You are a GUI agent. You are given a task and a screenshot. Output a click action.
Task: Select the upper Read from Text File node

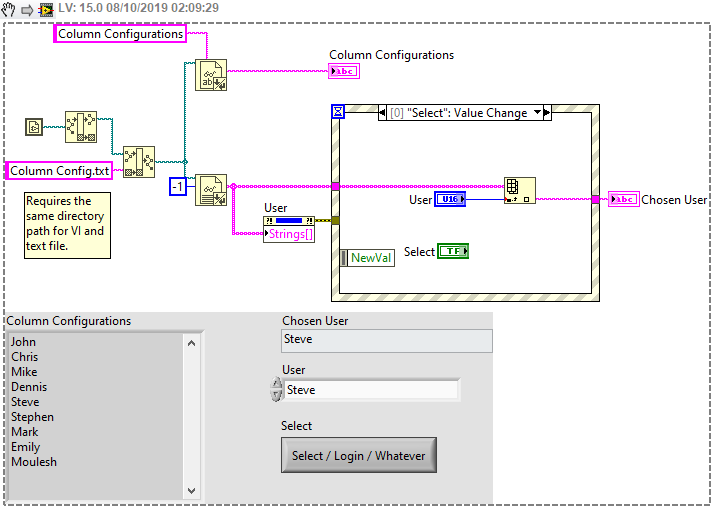coord(211,75)
